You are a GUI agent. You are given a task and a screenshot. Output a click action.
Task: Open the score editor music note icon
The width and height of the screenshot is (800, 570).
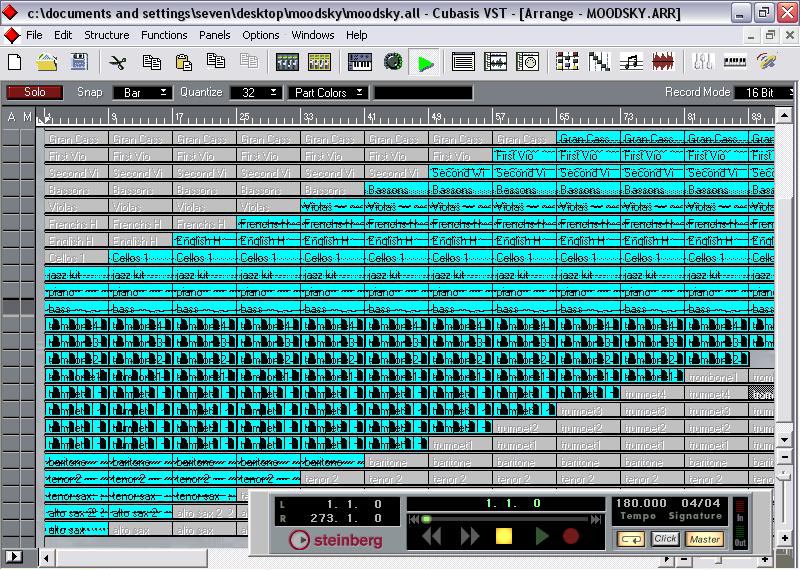(x=631, y=62)
